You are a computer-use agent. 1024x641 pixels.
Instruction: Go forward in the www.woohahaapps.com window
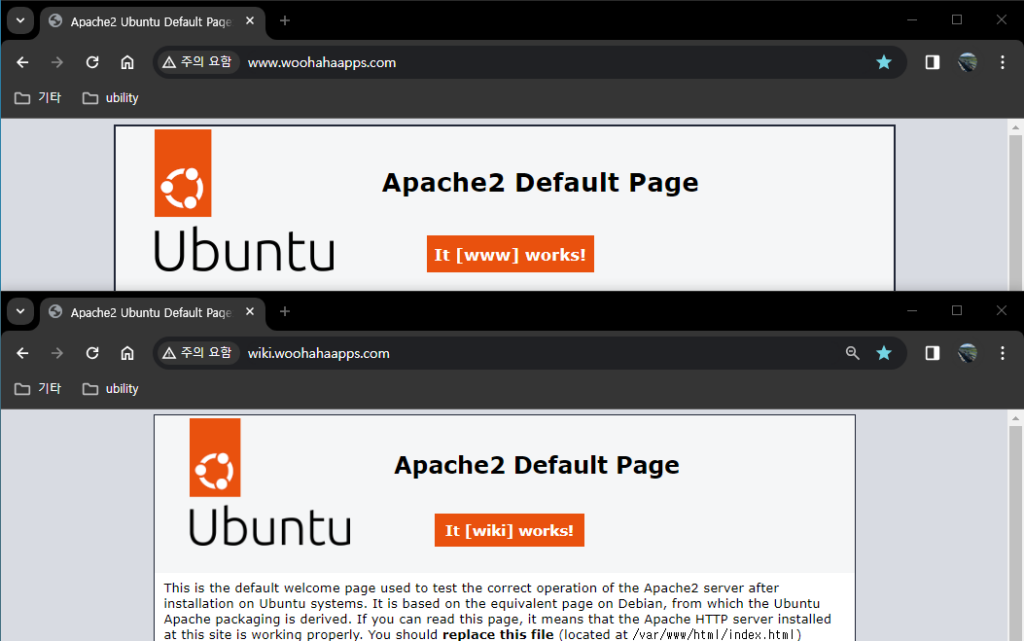[57, 62]
